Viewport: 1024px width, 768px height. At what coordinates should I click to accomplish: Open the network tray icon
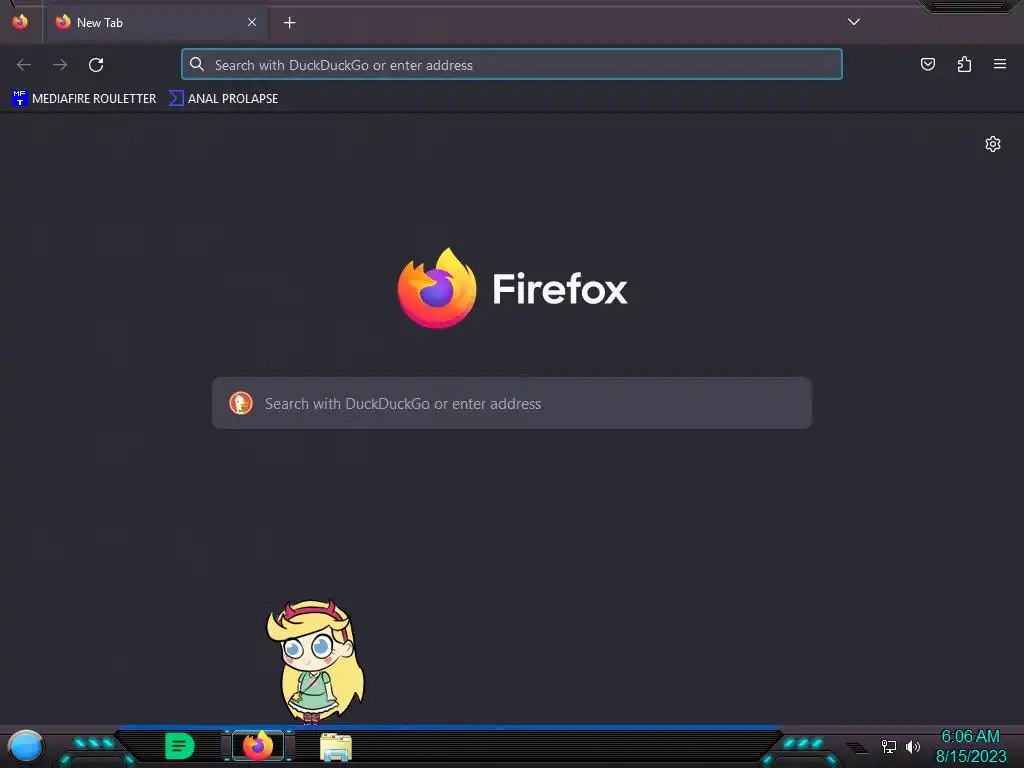[x=888, y=746]
